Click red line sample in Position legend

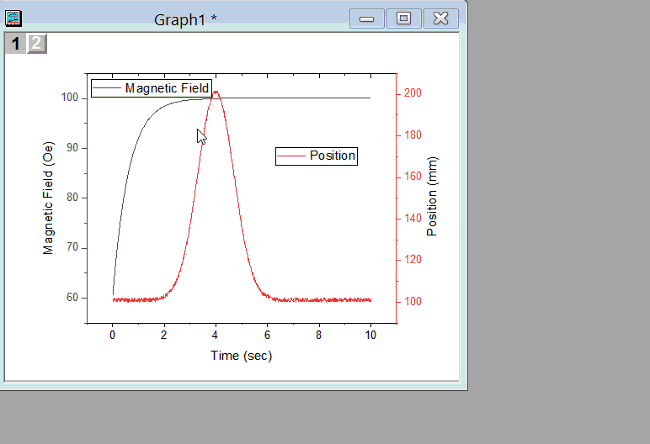tap(291, 156)
